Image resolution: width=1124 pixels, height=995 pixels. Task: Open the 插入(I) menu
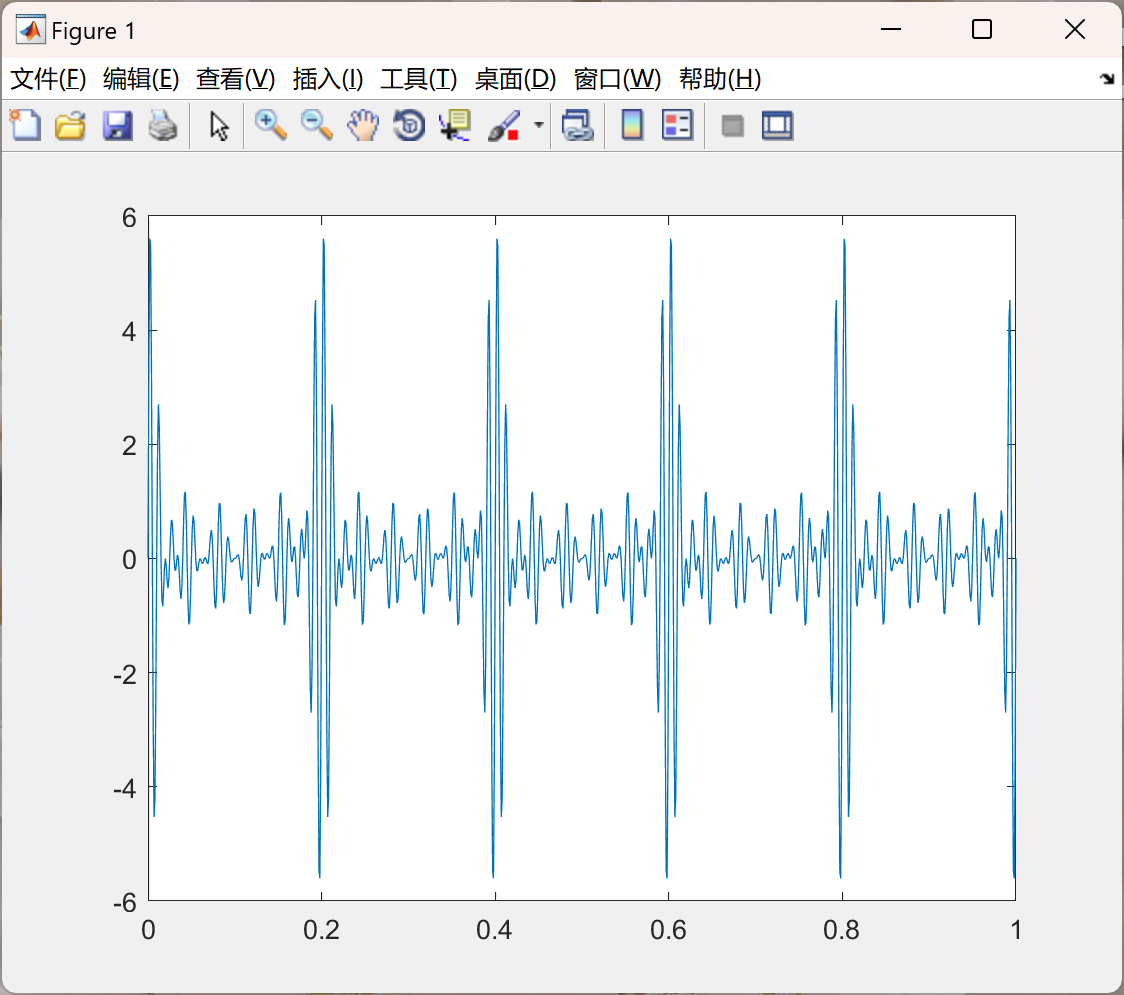[328, 79]
